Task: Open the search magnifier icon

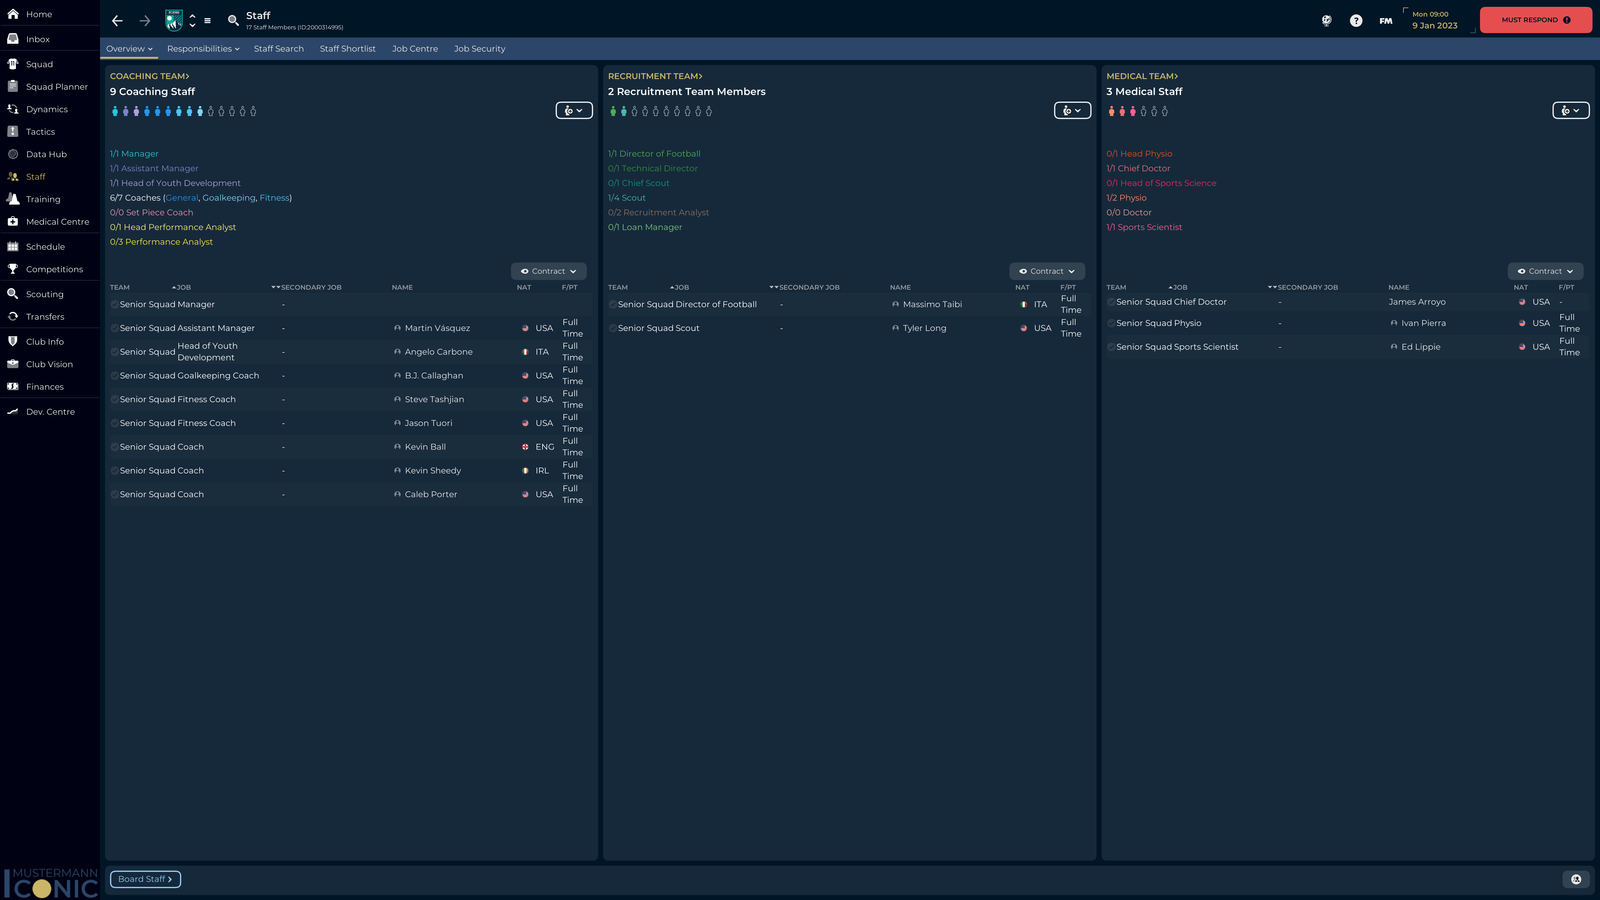Action: (x=233, y=20)
